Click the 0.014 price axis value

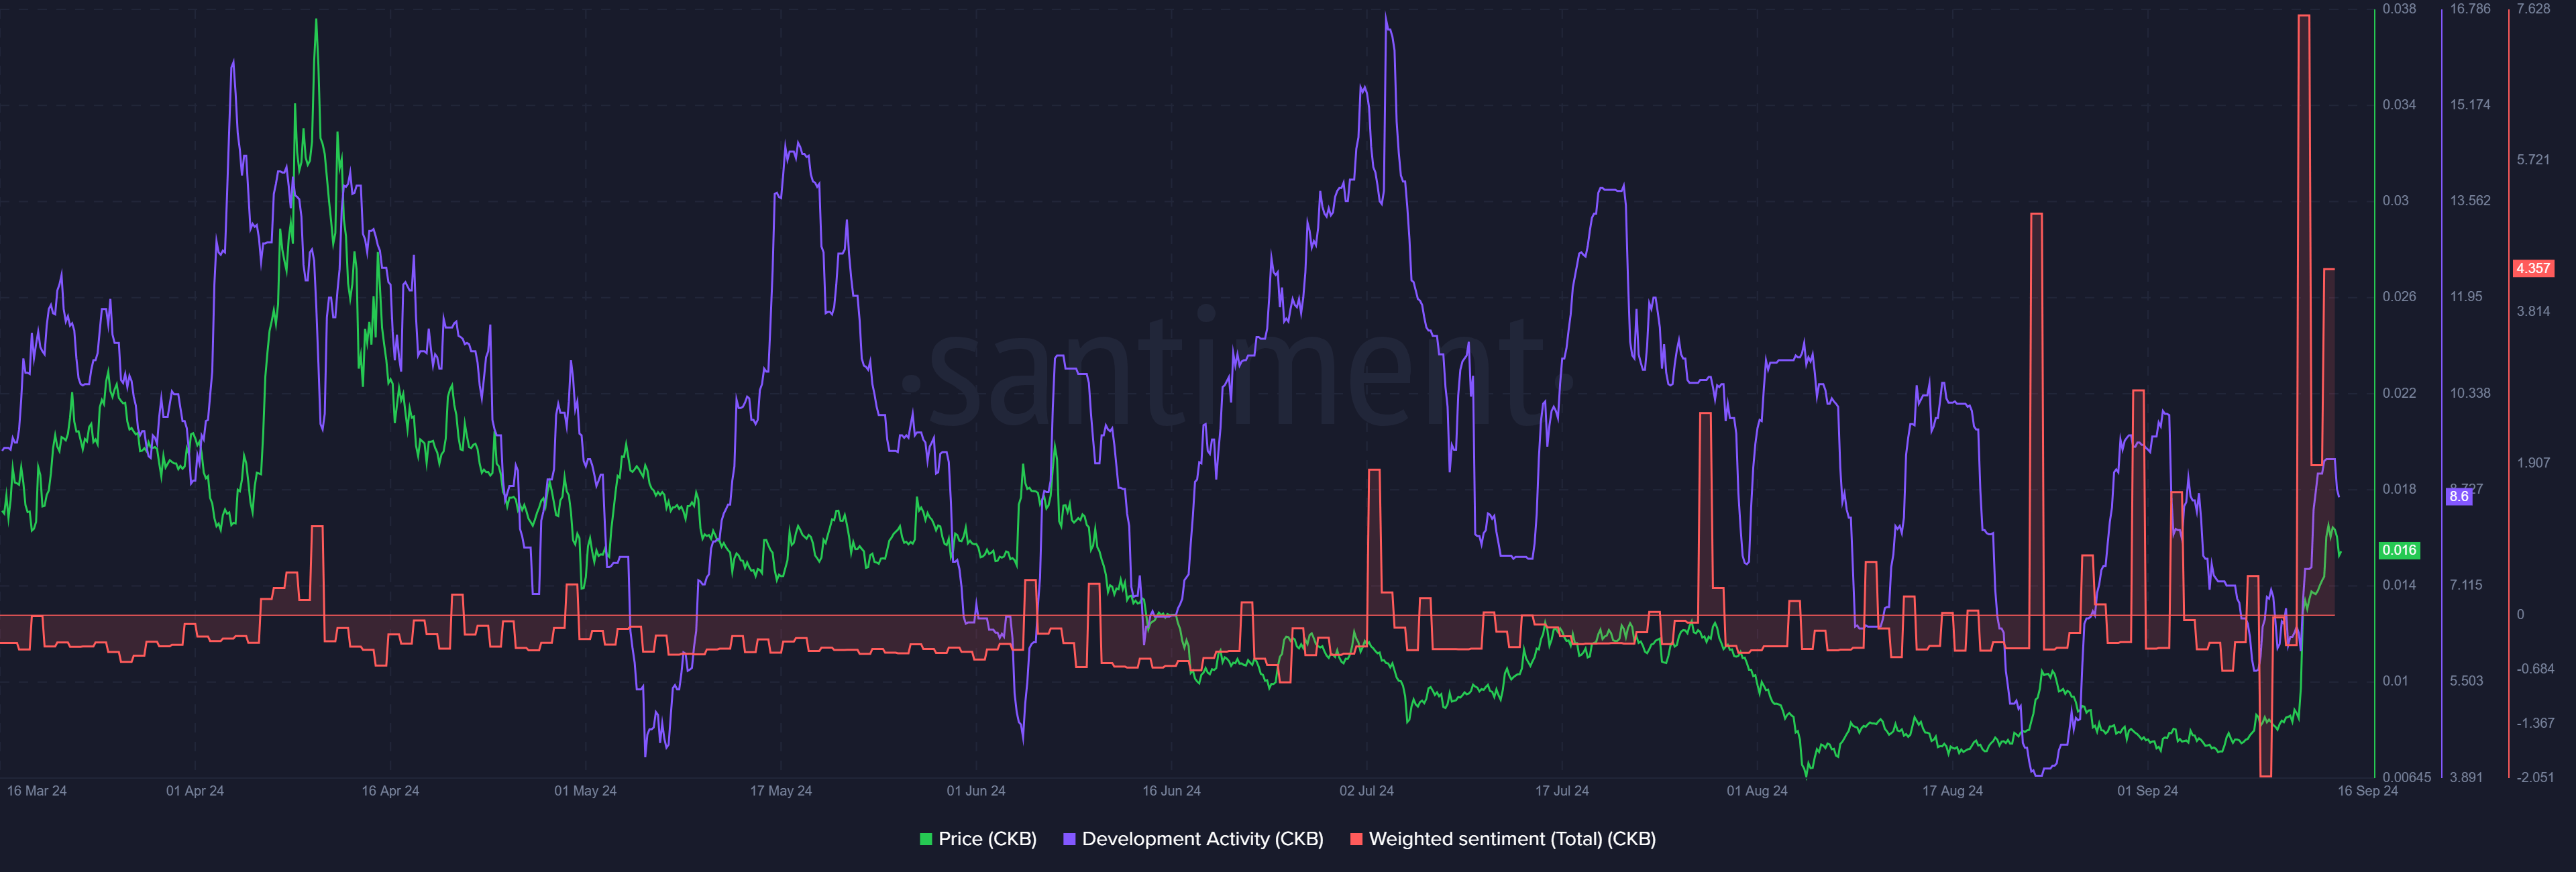point(2399,585)
